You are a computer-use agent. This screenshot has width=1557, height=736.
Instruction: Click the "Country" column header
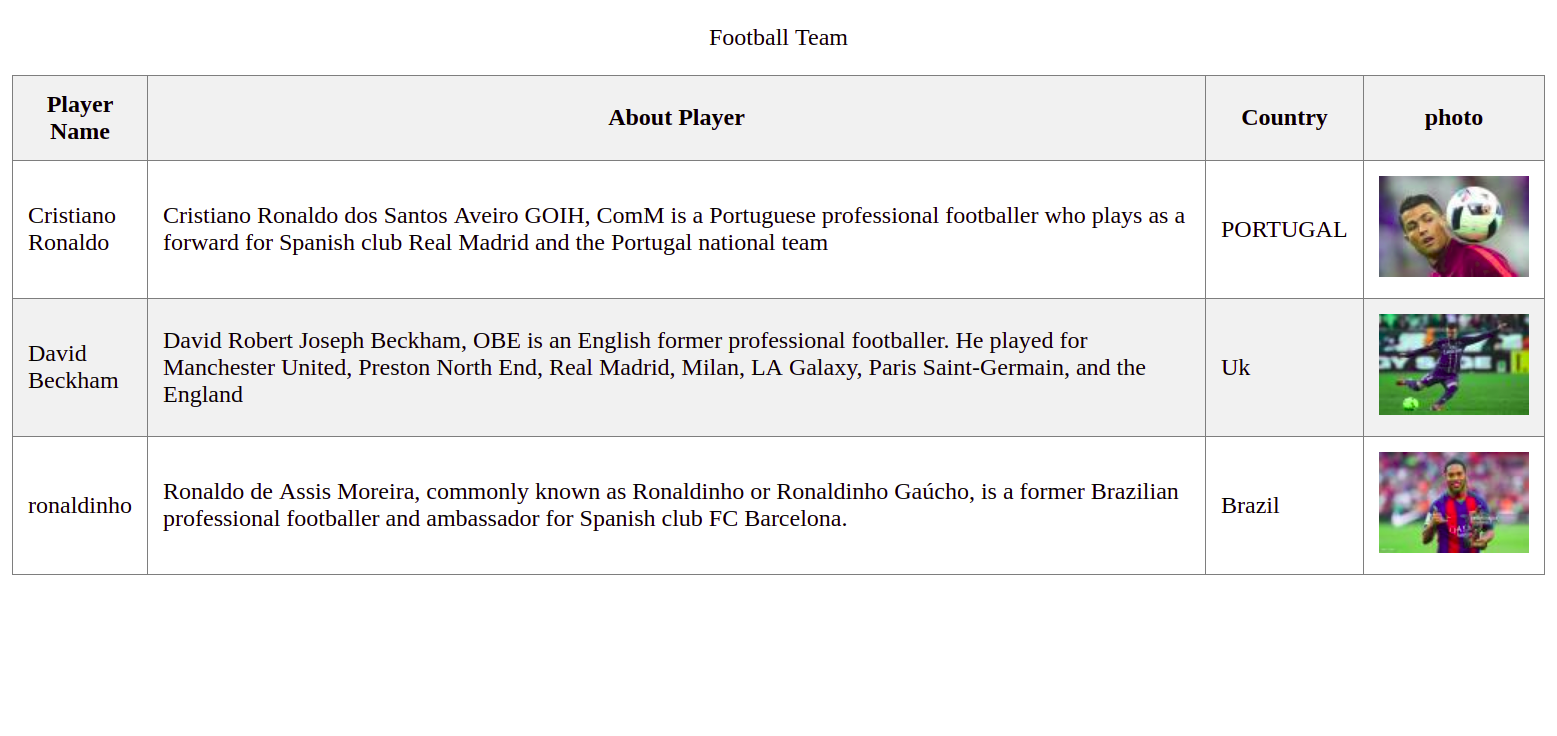(1284, 118)
